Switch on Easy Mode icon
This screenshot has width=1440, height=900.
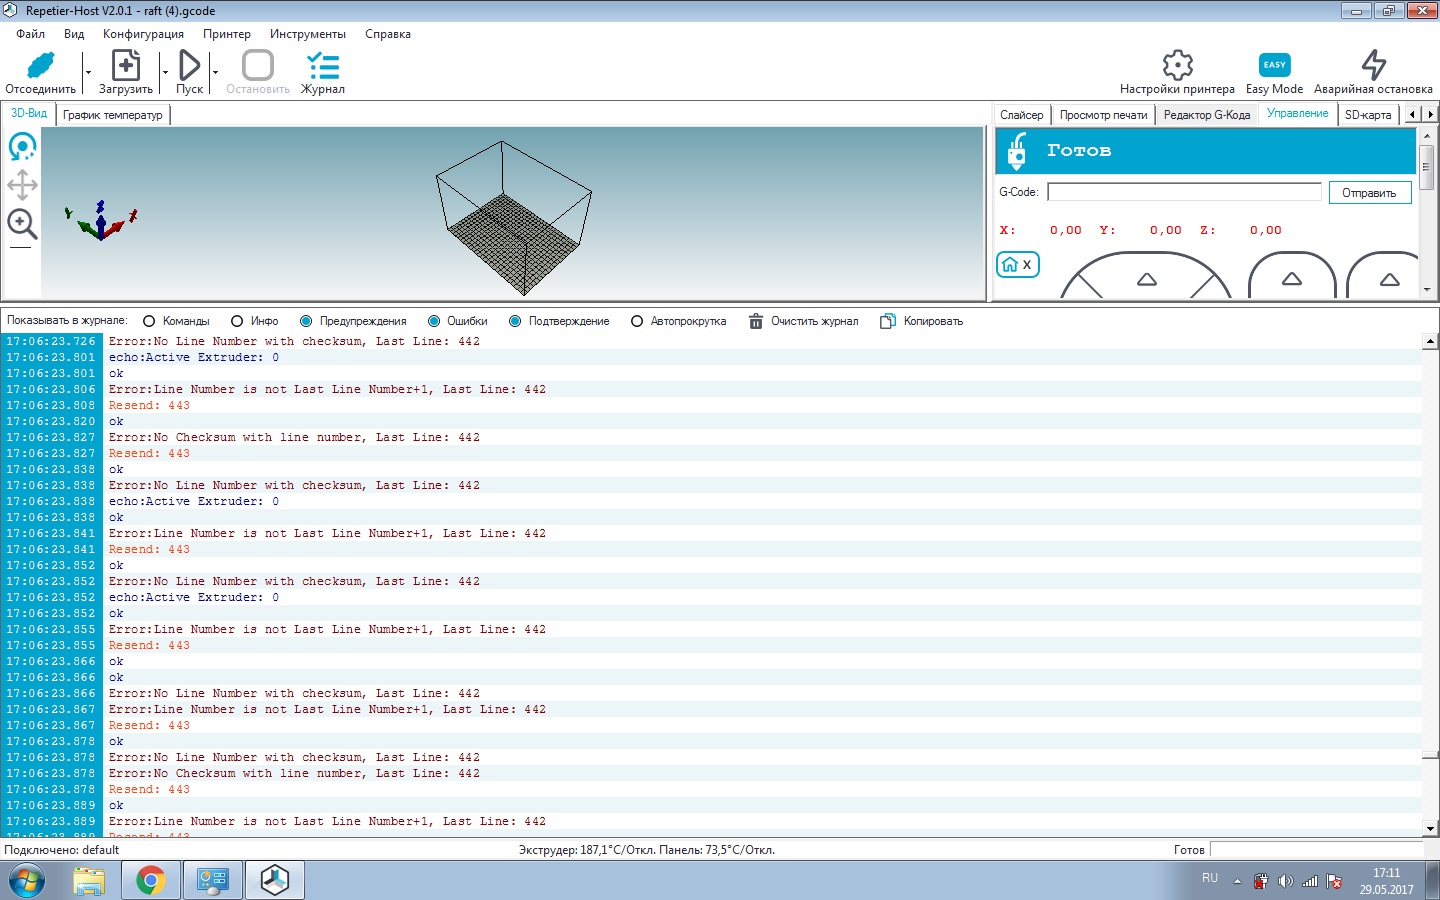coord(1274,66)
